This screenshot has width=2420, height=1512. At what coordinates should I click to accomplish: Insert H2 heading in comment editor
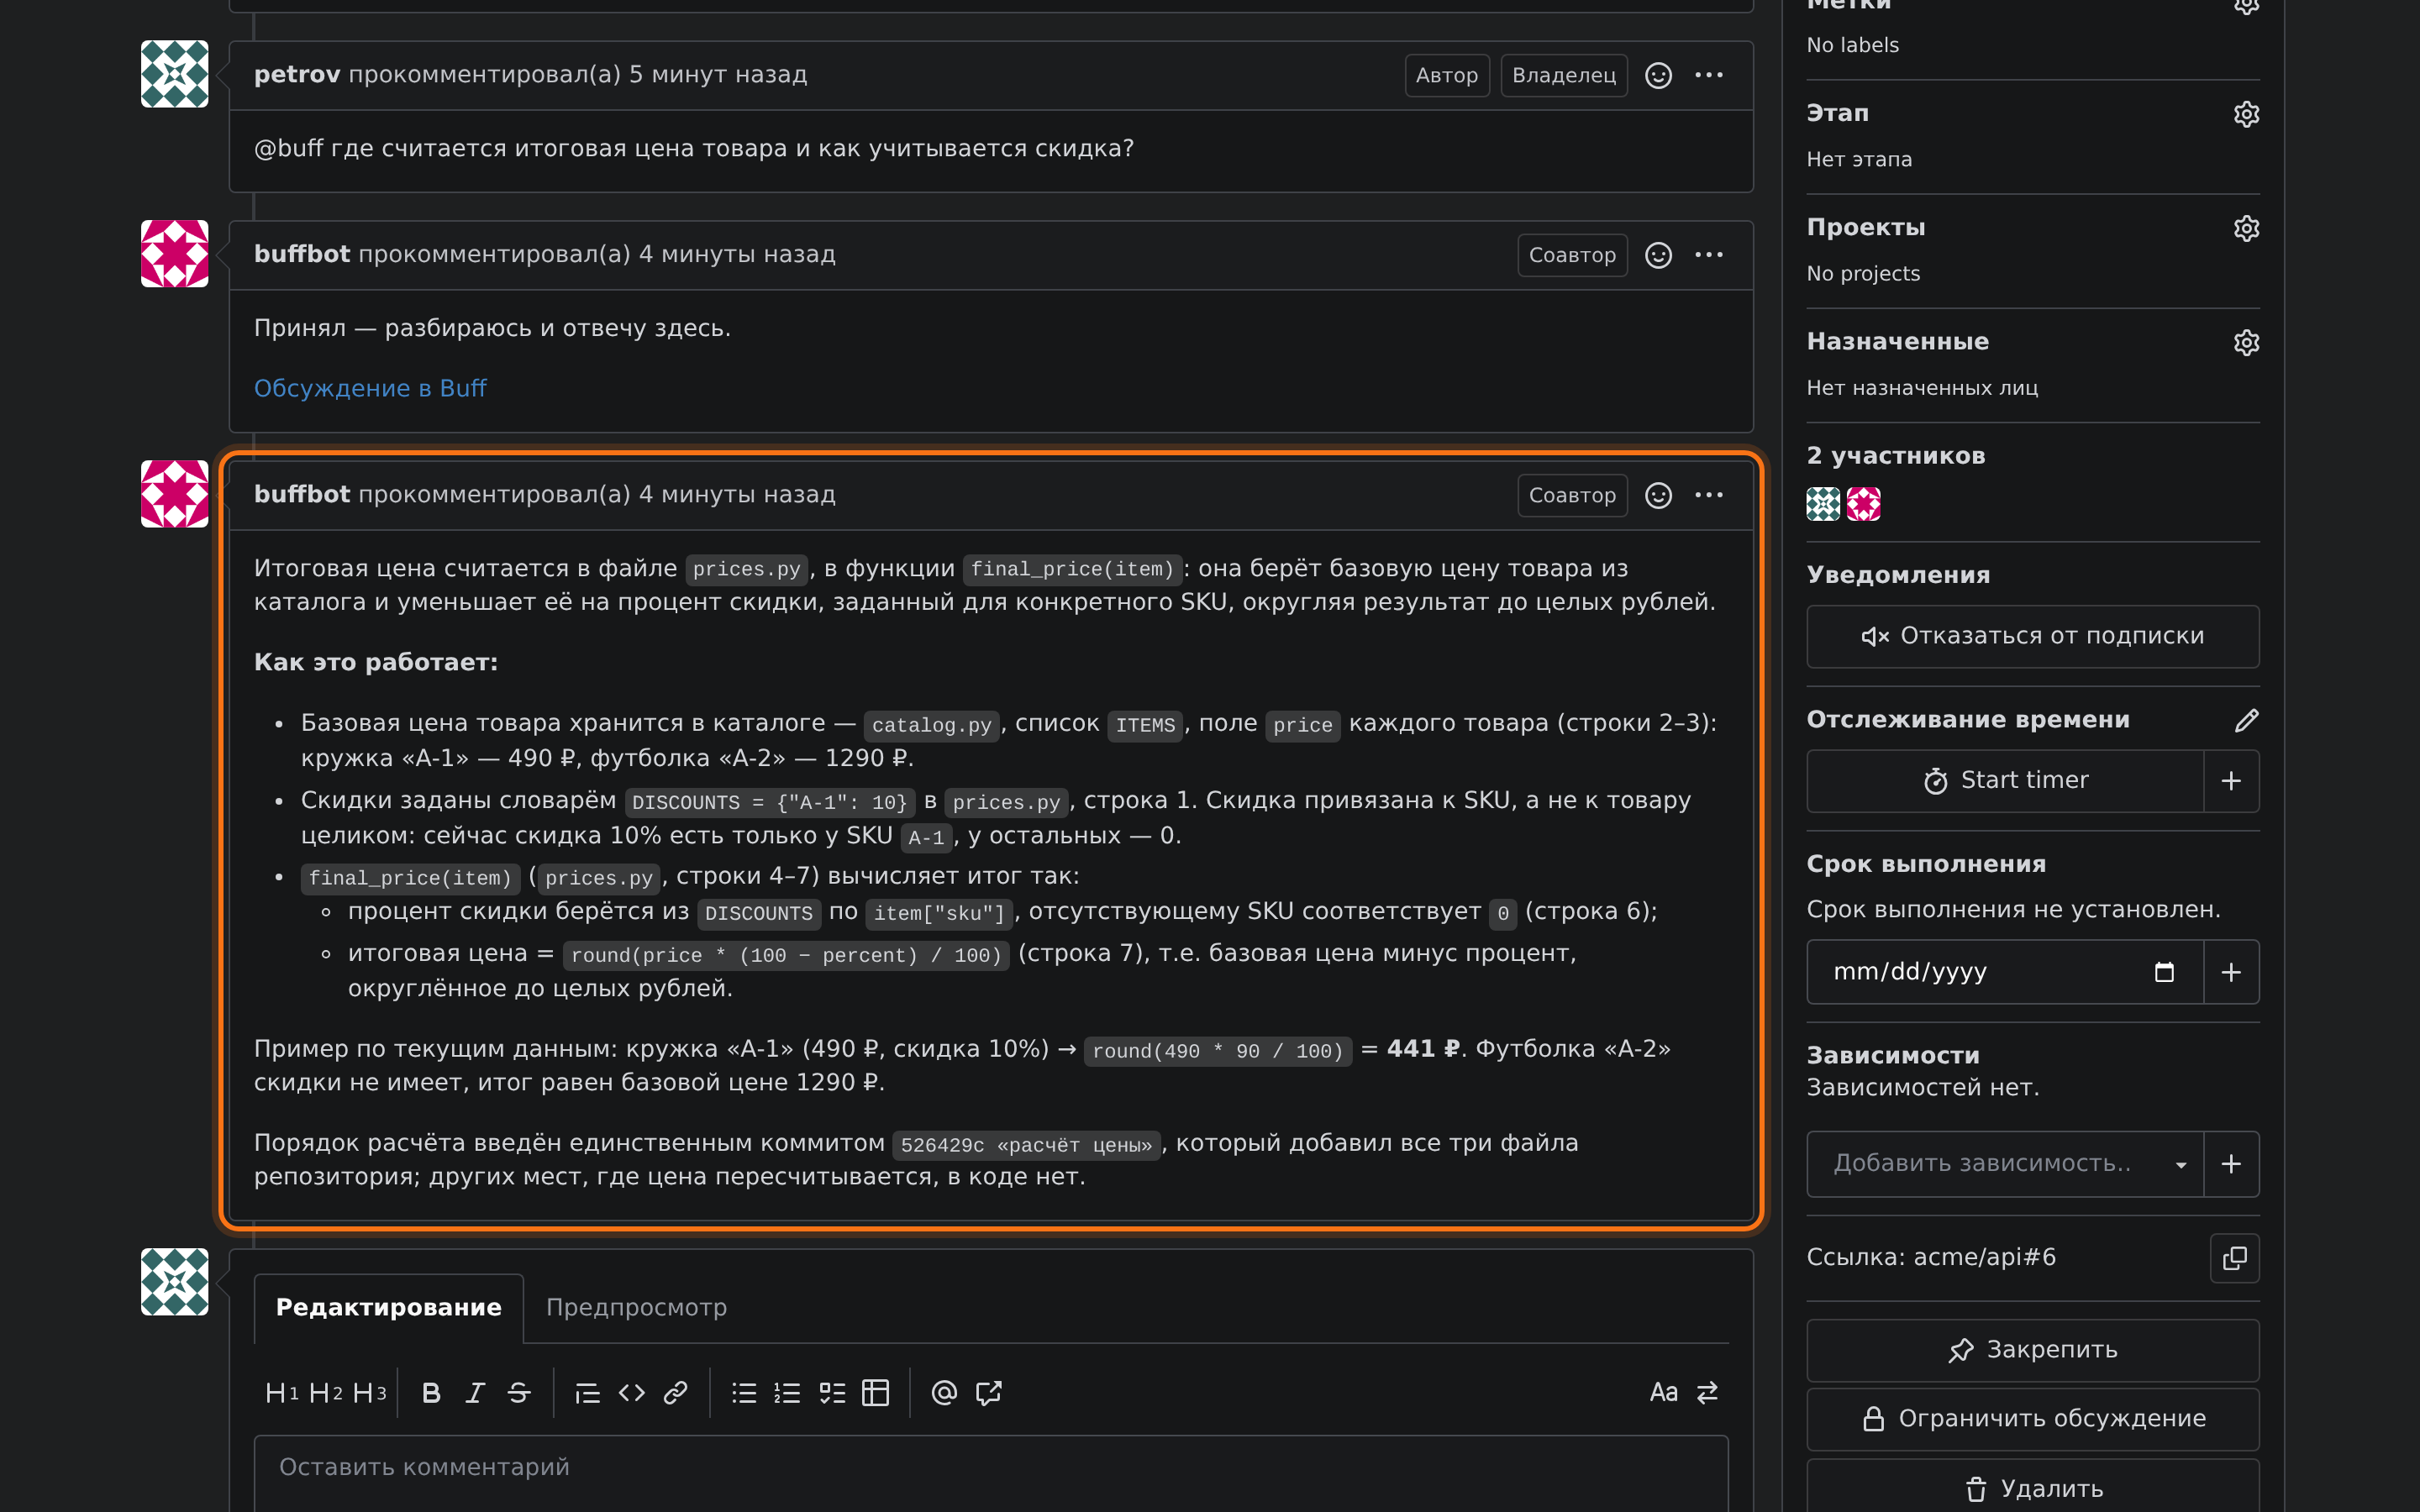coord(325,1392)
